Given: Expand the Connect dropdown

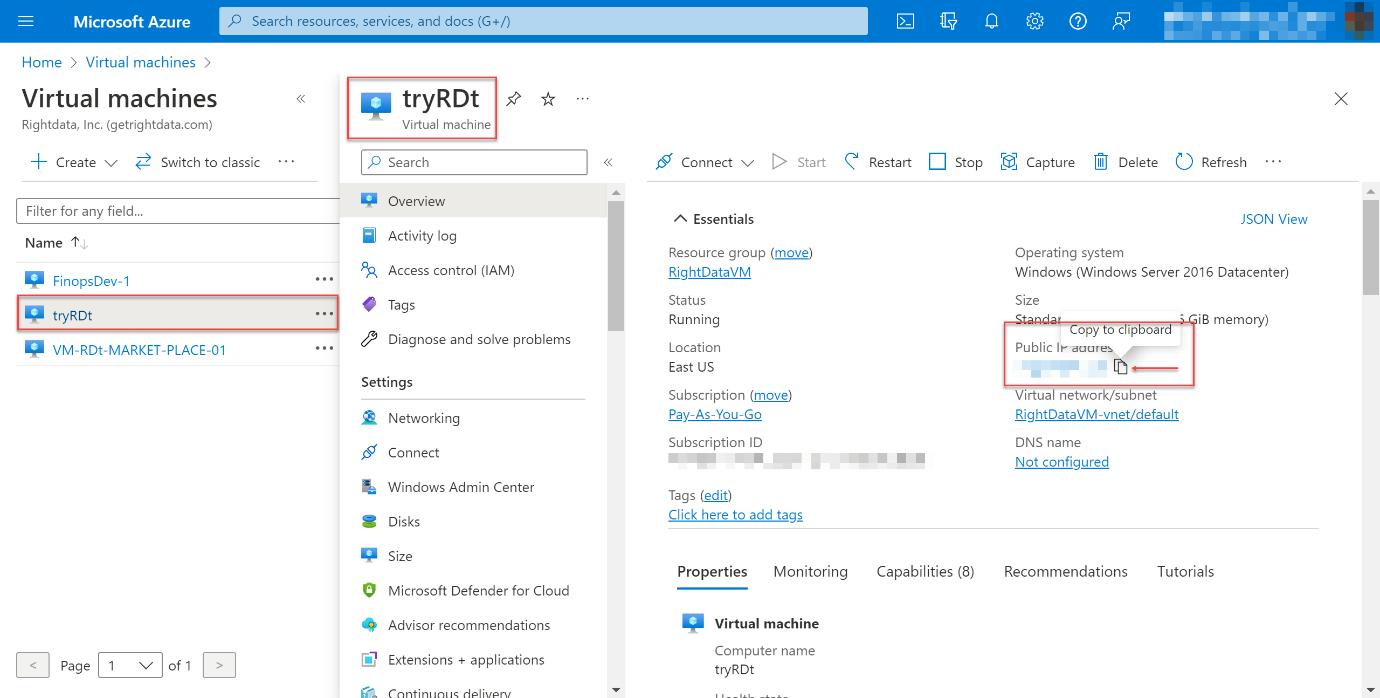Looking at the screenshot, I should click(x=745, y=161).
